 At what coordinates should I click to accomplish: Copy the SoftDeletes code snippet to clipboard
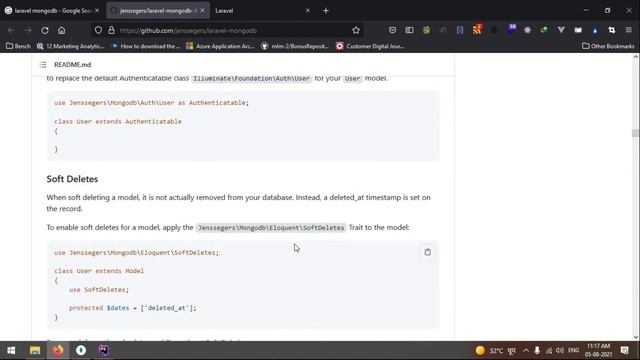pos(427,252)
